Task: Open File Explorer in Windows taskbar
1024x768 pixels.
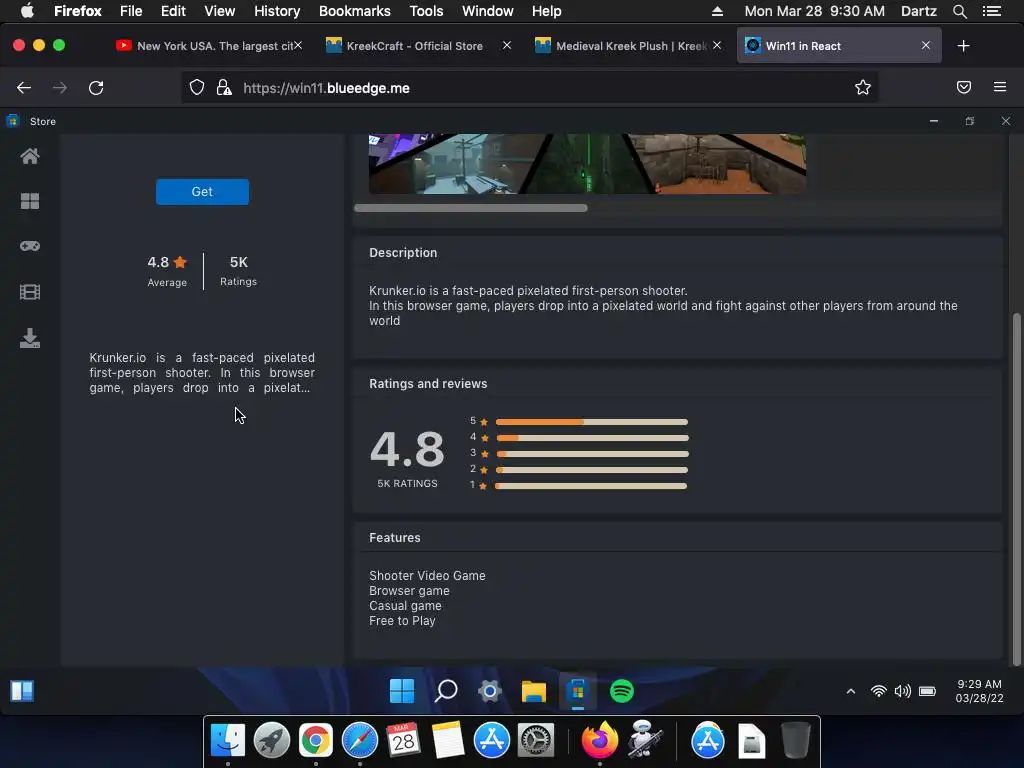Action: point(534,691)
